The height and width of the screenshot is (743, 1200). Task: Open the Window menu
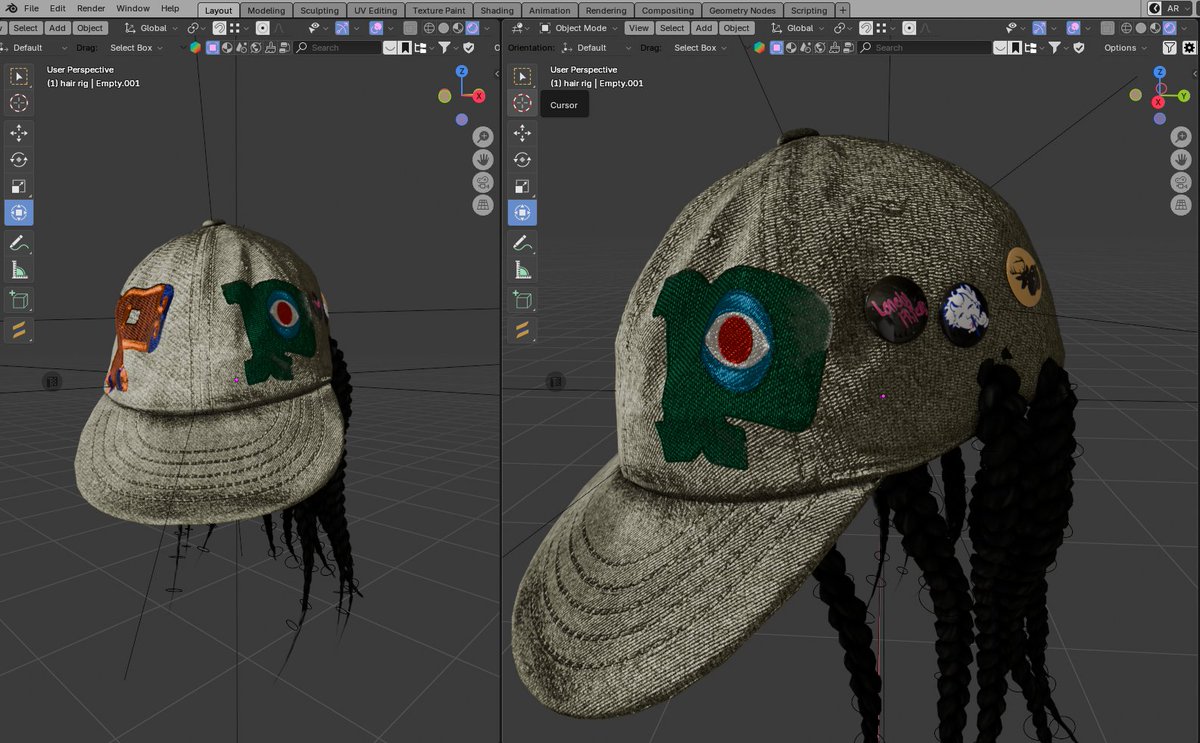pos(133,8)
